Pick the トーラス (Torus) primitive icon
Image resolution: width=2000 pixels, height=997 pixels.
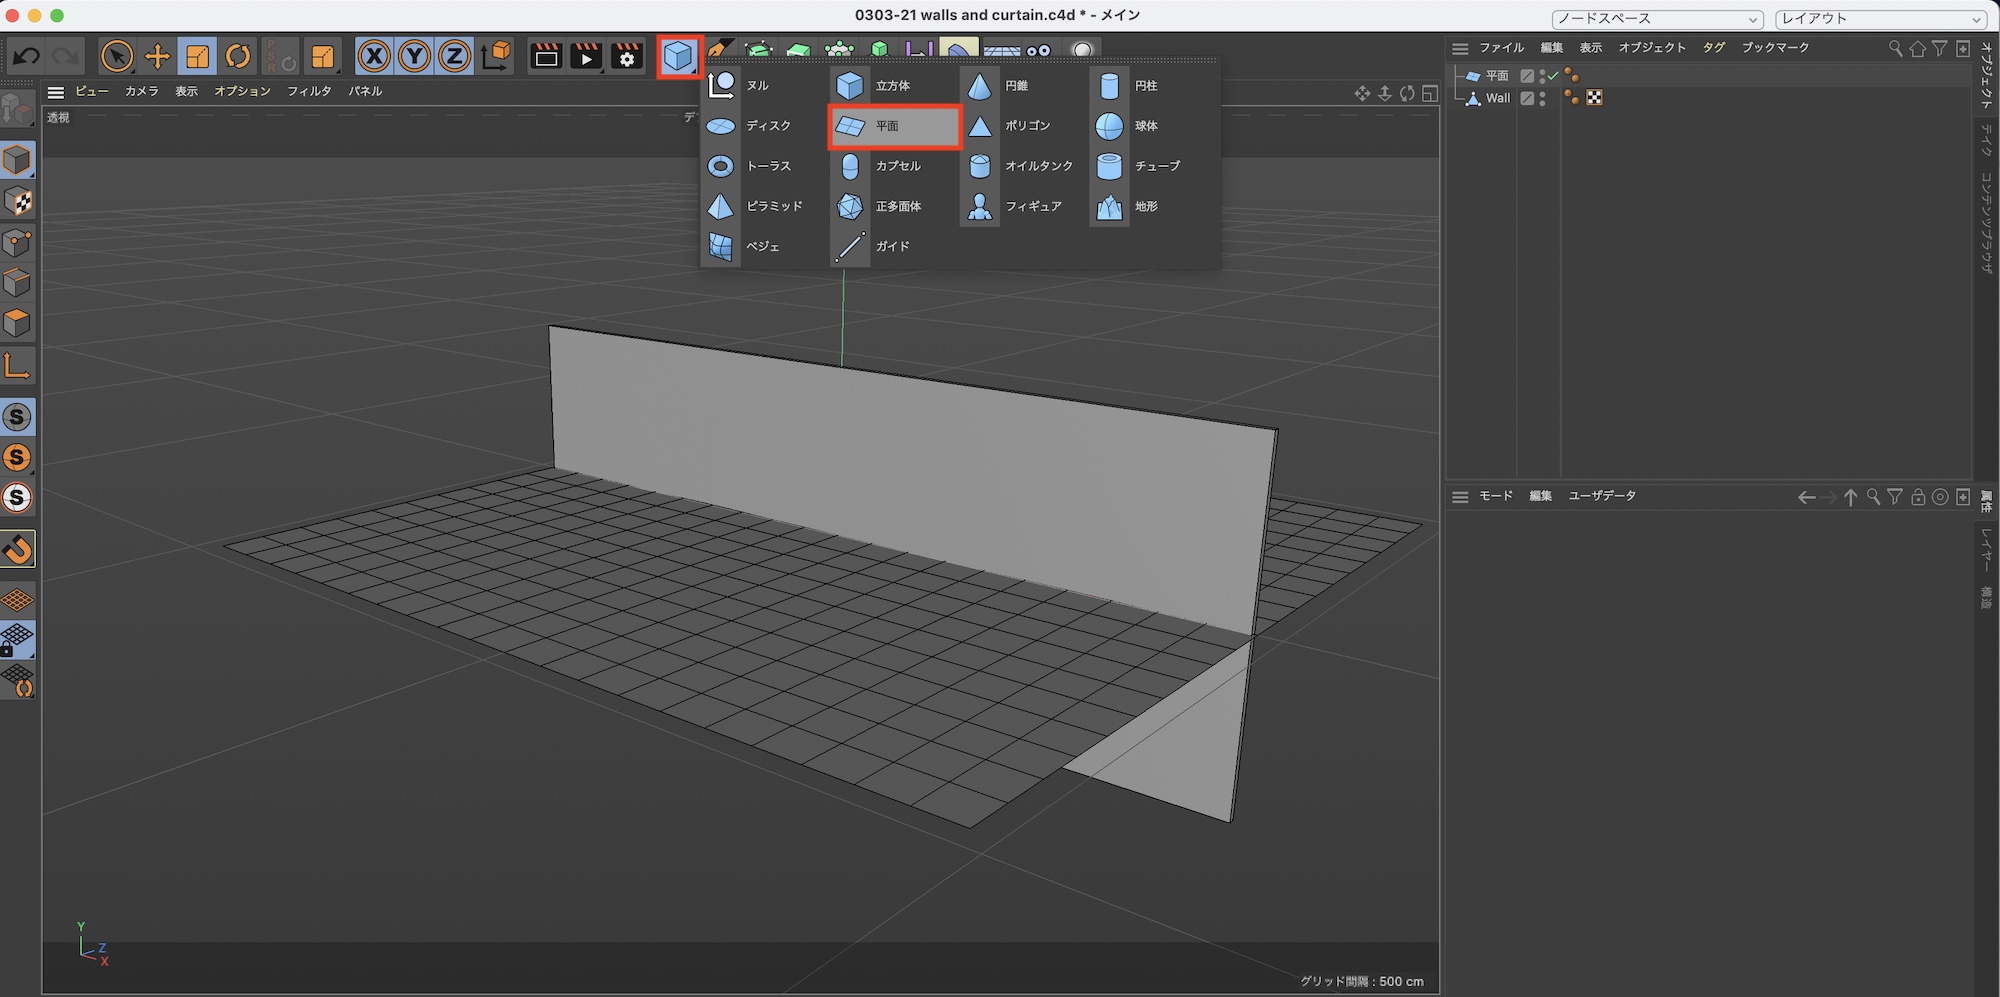(x=720, y=166)
